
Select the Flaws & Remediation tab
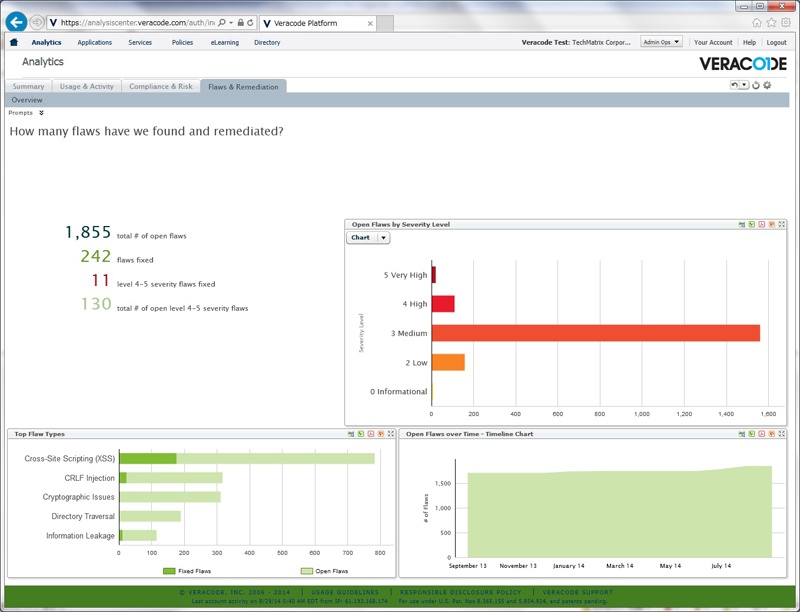click(243, 87)
